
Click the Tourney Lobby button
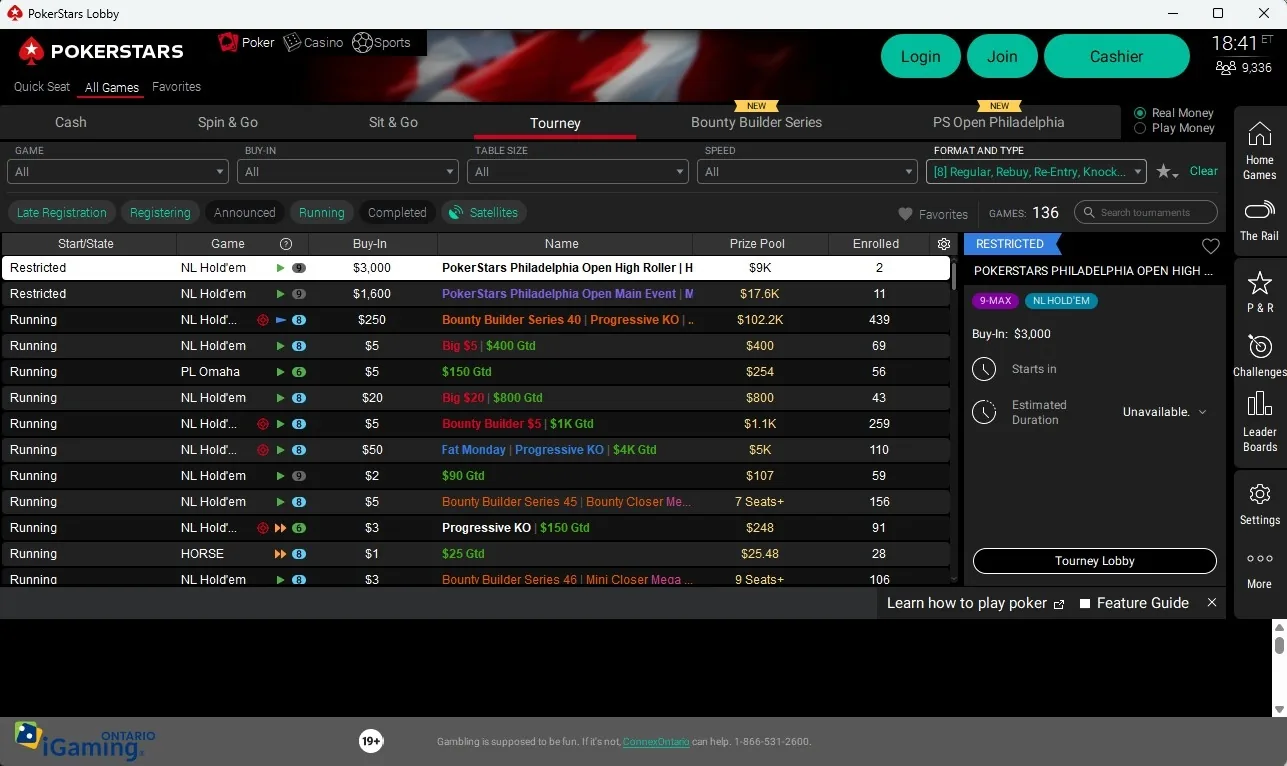(1094, 561)
